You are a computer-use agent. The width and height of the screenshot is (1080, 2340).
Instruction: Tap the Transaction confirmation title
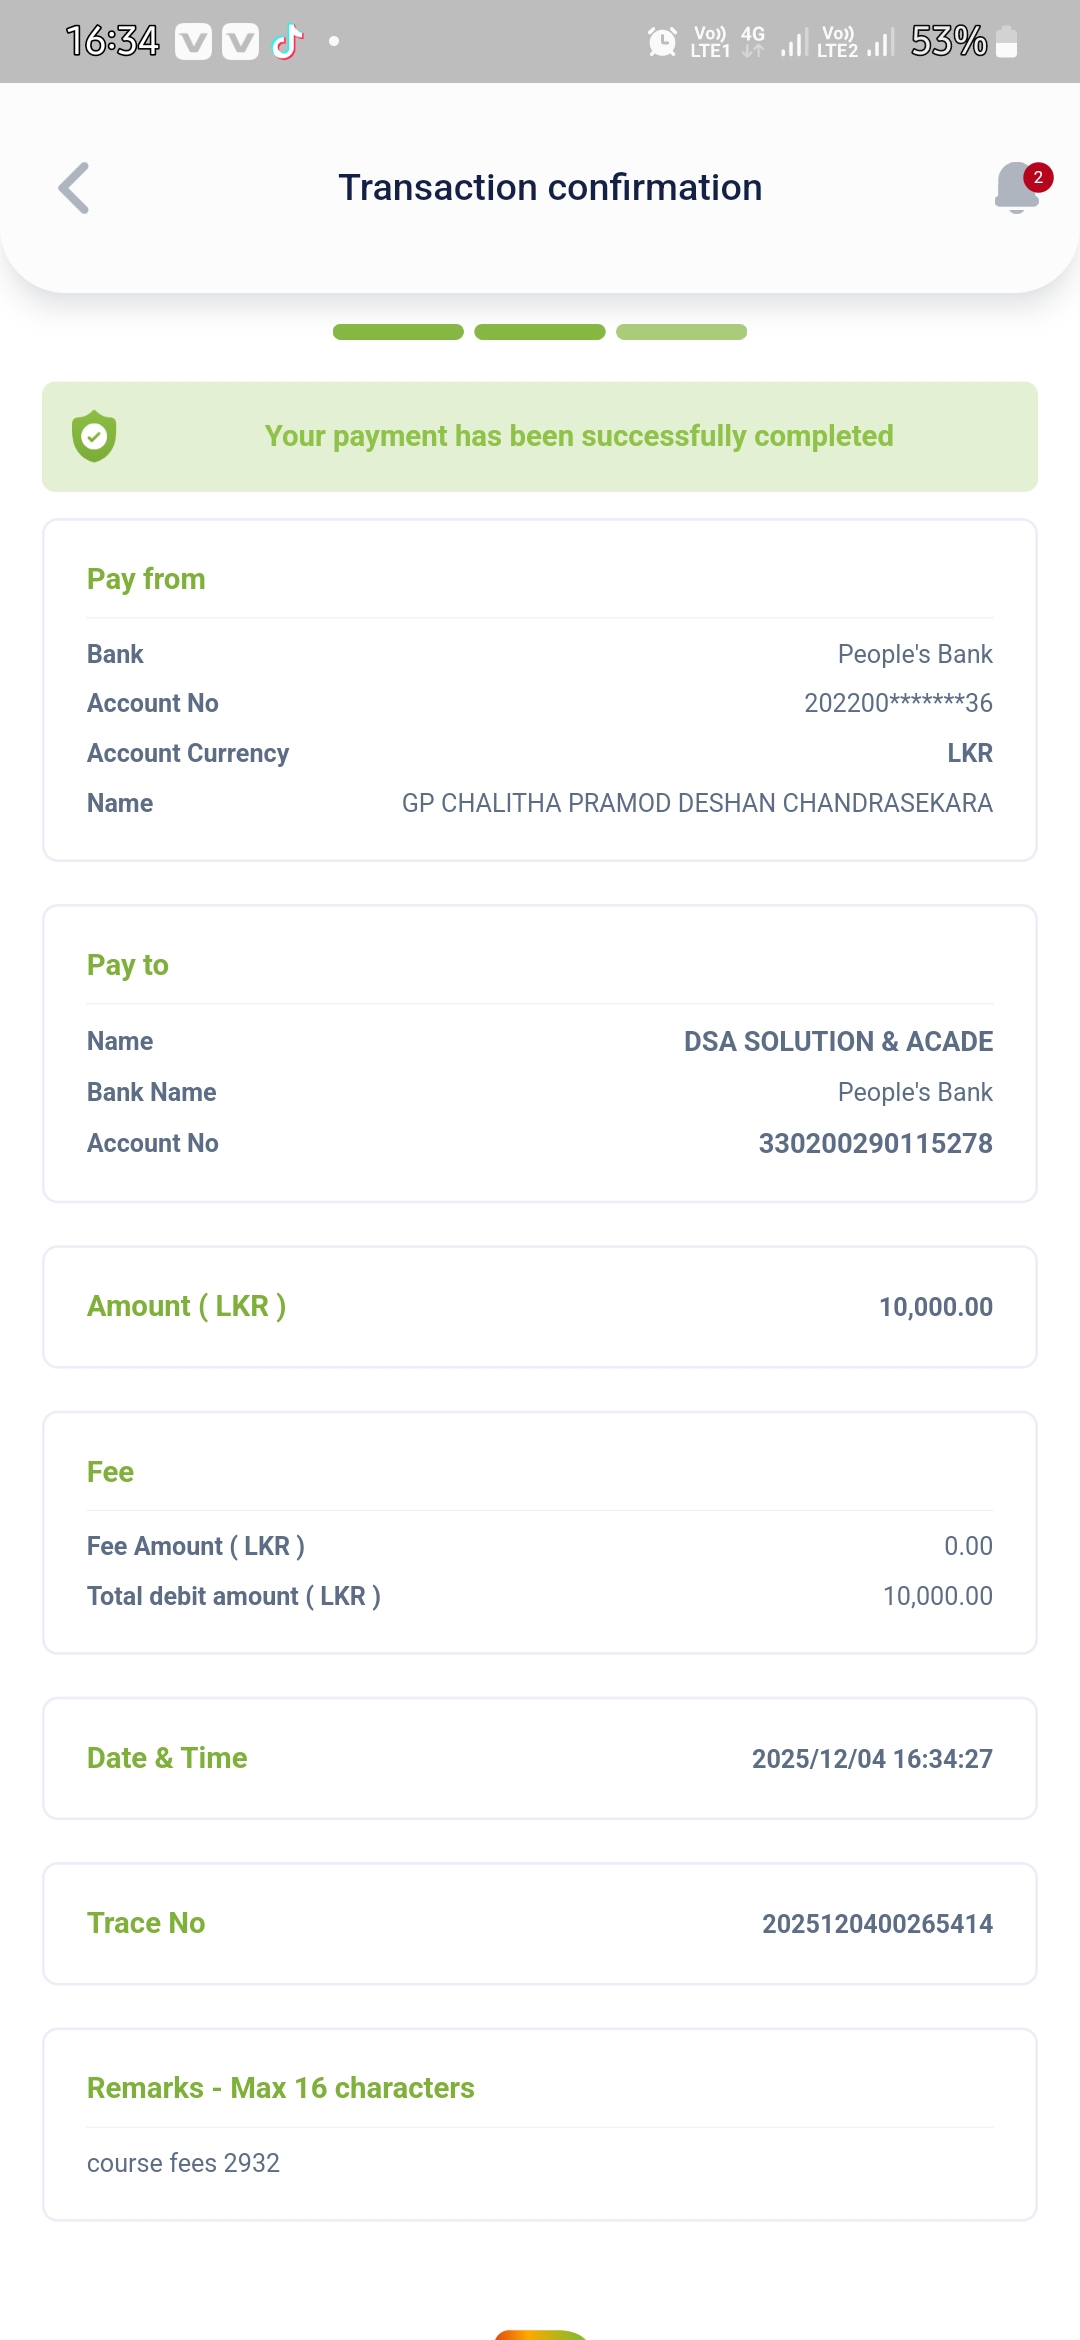(550, 188)
